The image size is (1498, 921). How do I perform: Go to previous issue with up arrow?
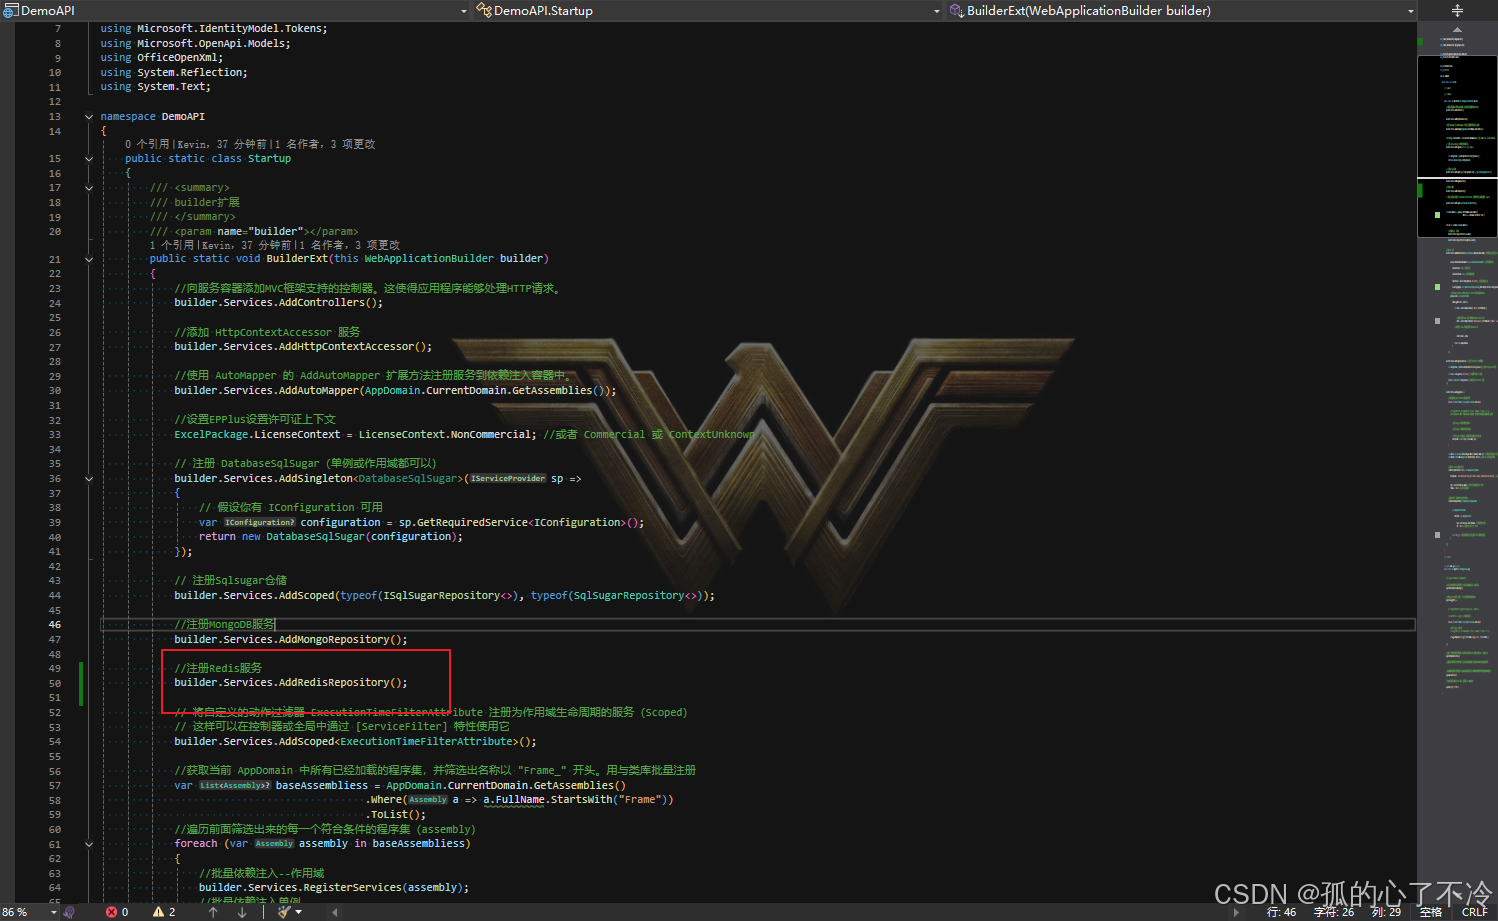tap(213, 912)
